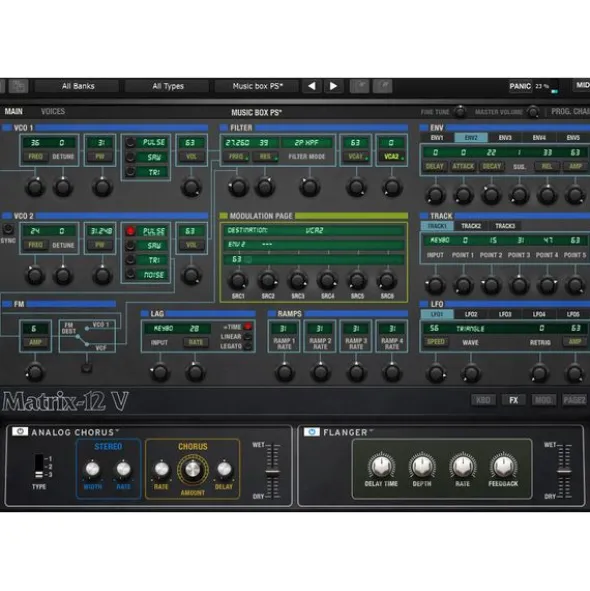Image resolution: width=590 pixels, height=591 pixels.
Task: Click the VCO 1 Vol knob
Action: (191, 187)
